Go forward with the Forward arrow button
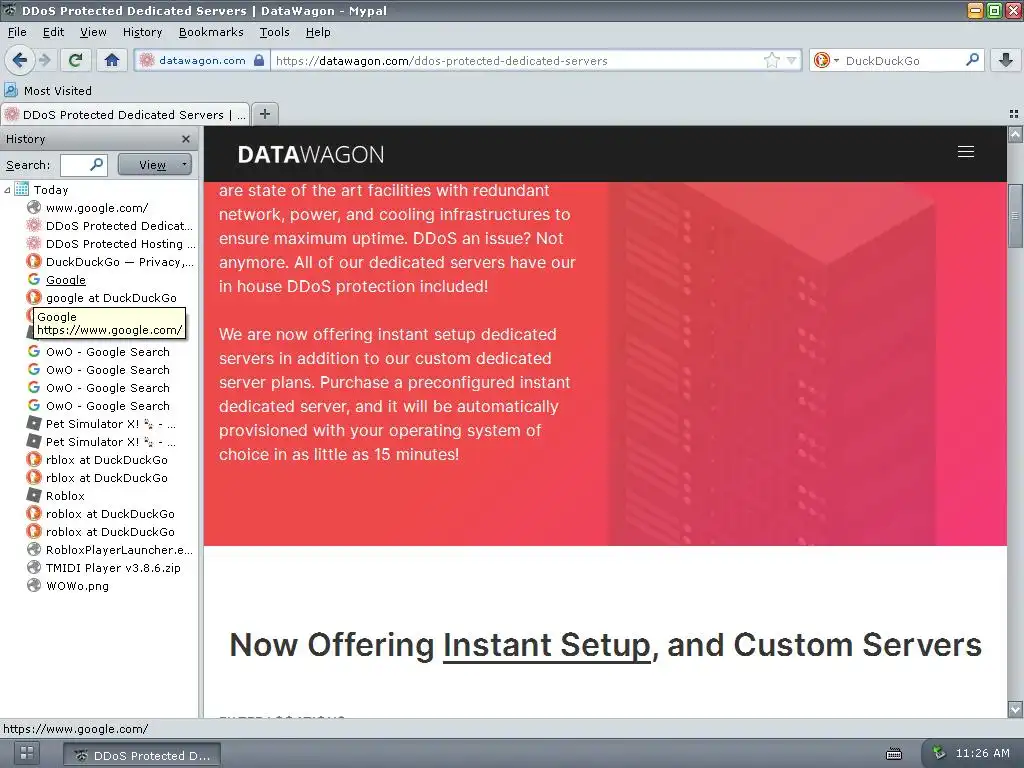The width and height of the screenshot is (1024, 768). click(x=45, y=60)
